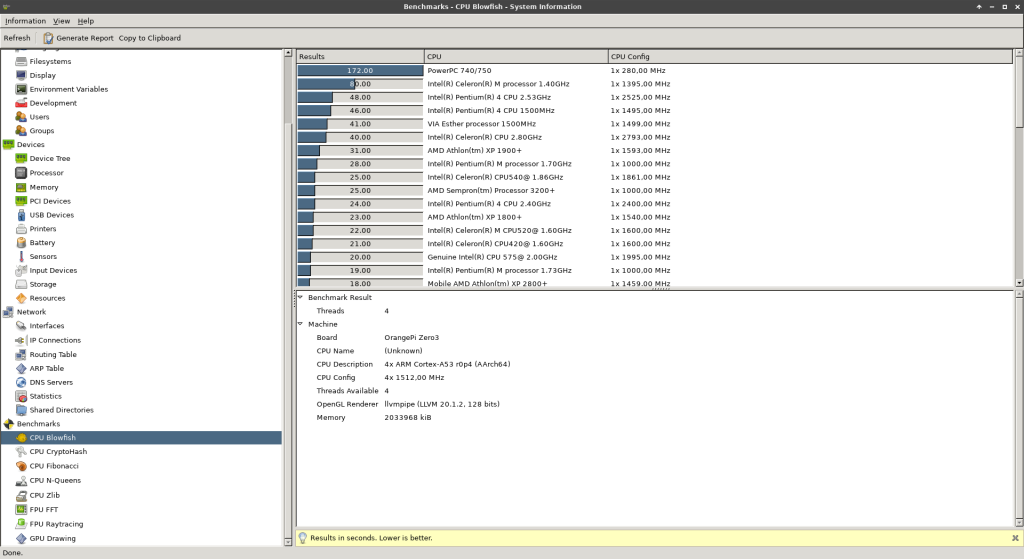Select the Routing Table network icon
Screen dimensions: 1024x559
tap(22, 354)
